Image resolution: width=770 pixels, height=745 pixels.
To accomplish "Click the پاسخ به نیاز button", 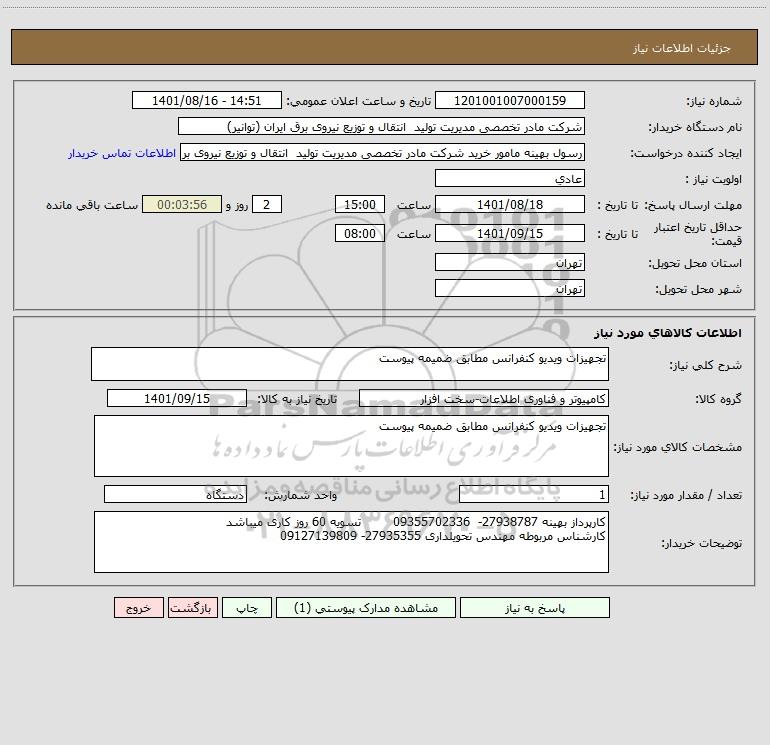I will 535,608.
